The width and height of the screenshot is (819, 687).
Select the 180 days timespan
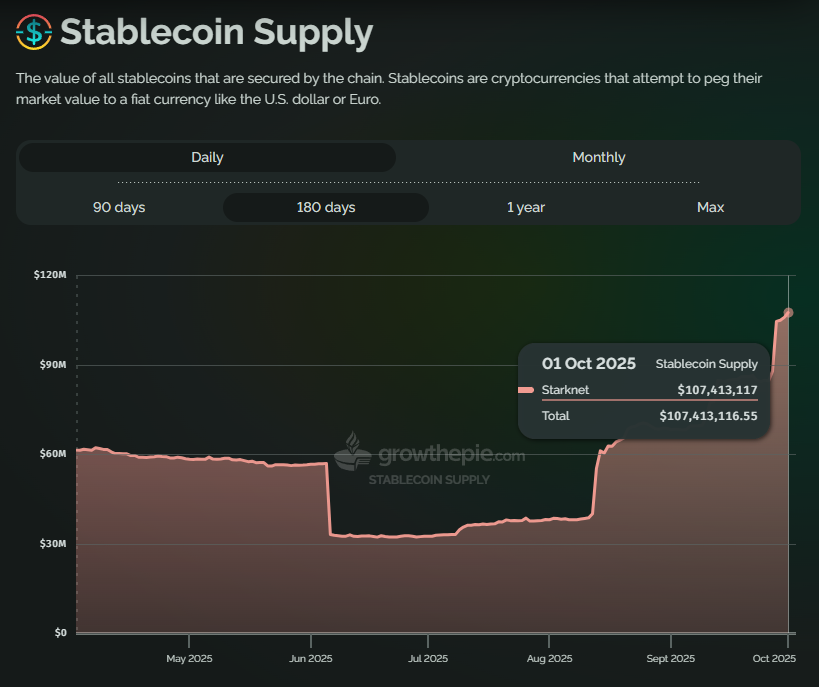point(325,207)
